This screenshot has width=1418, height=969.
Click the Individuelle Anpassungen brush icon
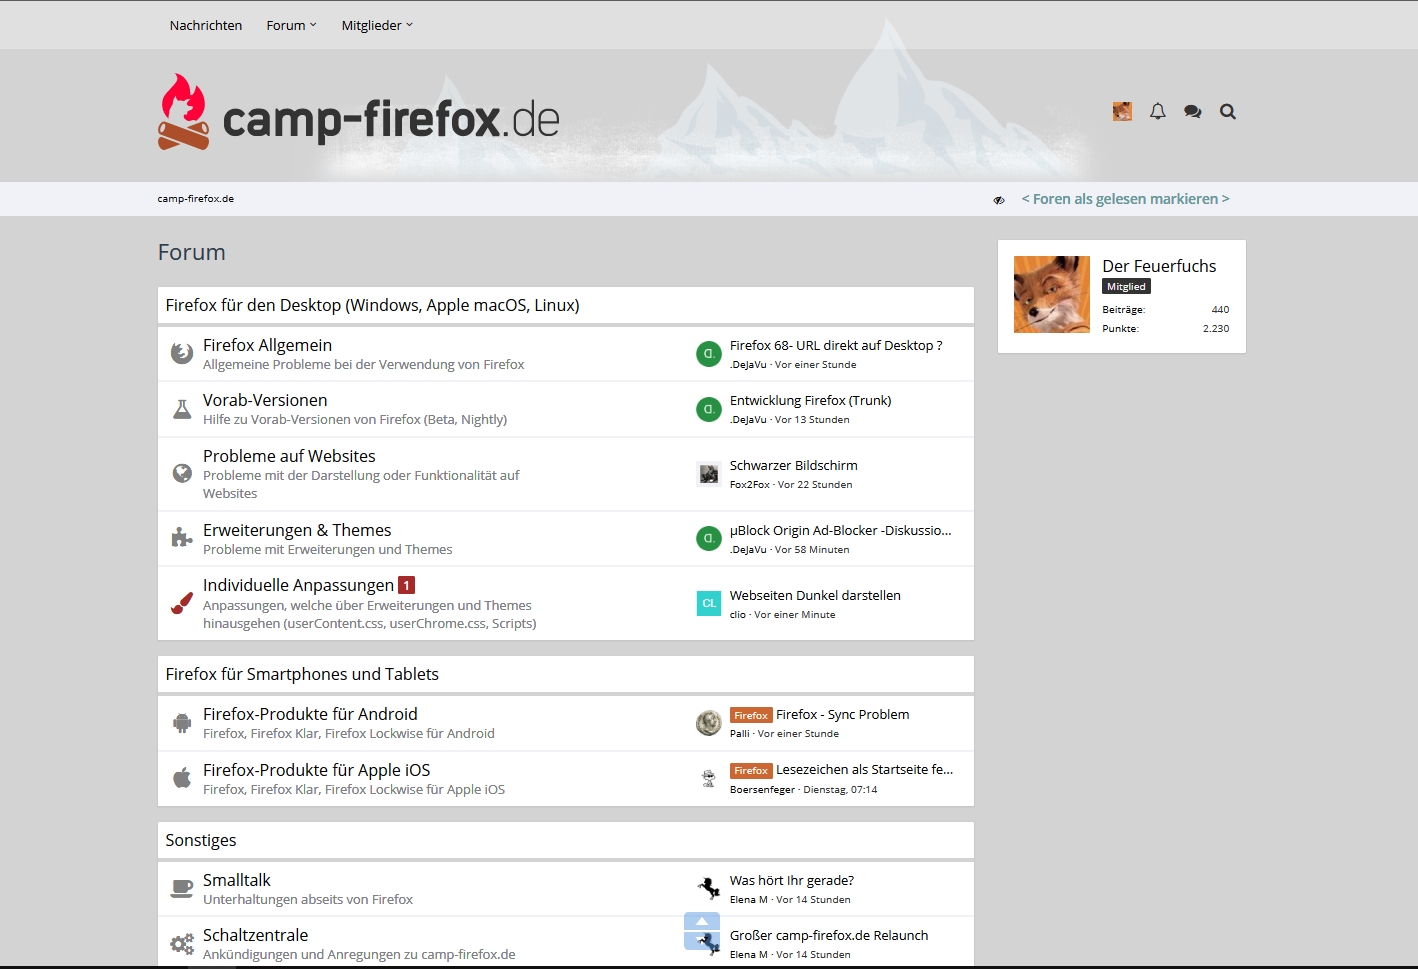coord(181,603)
